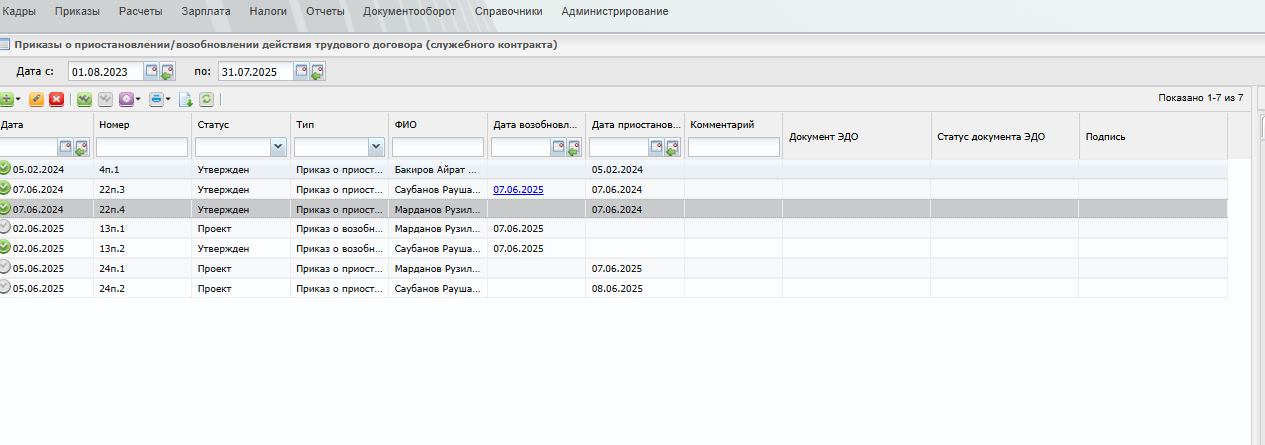Click calendar-arrow icon next to 'Дата с' field
1265x445 pixels.
pos(167,71)
